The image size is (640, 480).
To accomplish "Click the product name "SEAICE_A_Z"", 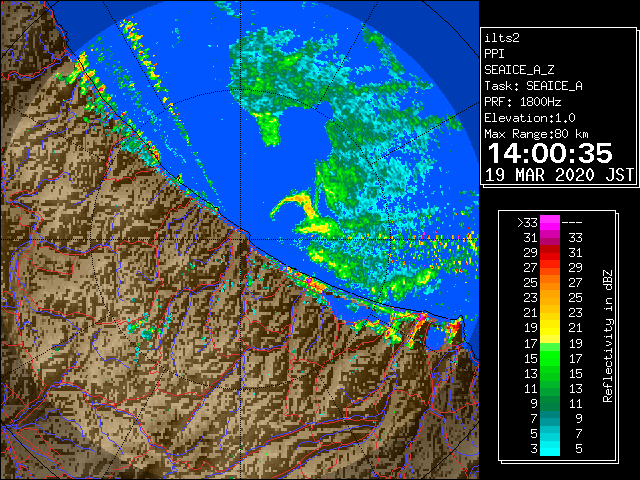I will point(519,70).
